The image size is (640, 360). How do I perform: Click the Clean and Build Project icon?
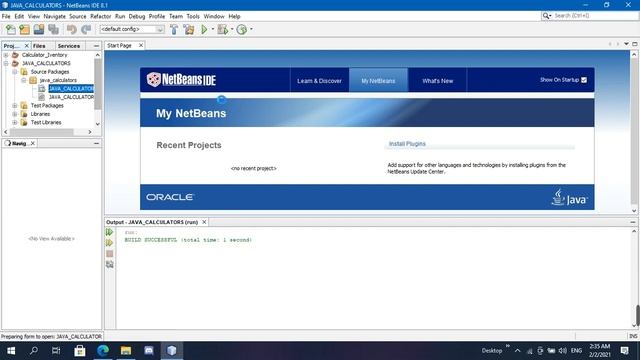tap(189, 29)
